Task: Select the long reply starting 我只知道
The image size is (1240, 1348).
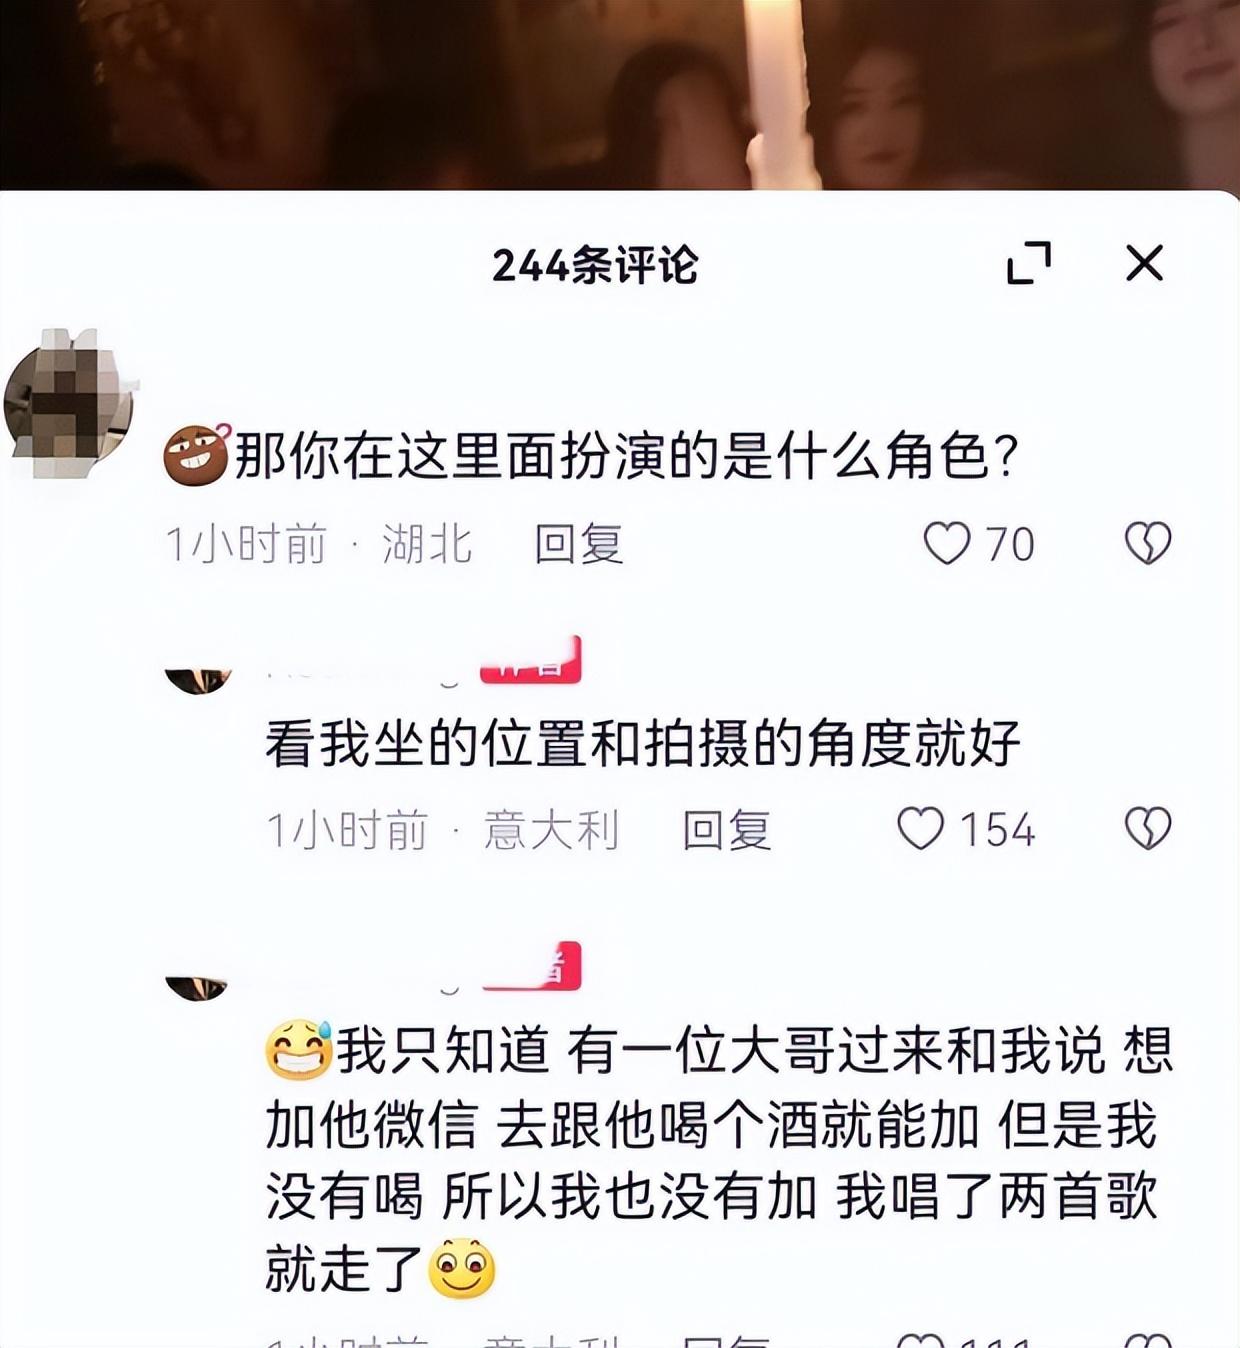Action: coord(719,1160)
